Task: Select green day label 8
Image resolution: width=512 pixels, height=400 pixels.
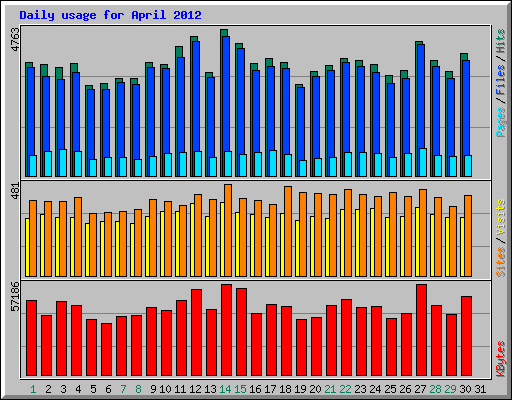Action: tap(138, 389)
